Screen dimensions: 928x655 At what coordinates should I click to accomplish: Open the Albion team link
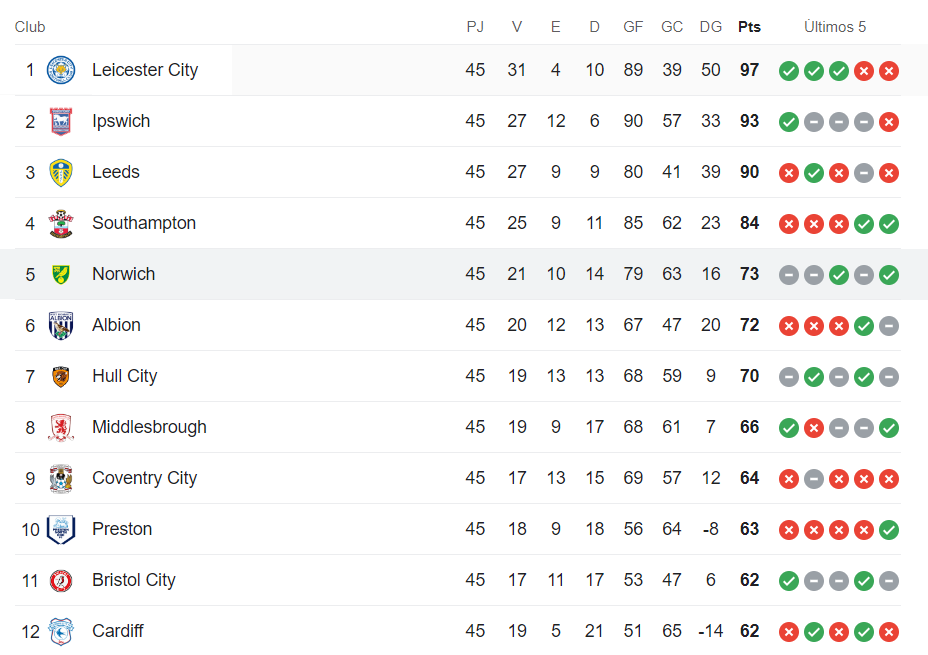pos(116,325)
